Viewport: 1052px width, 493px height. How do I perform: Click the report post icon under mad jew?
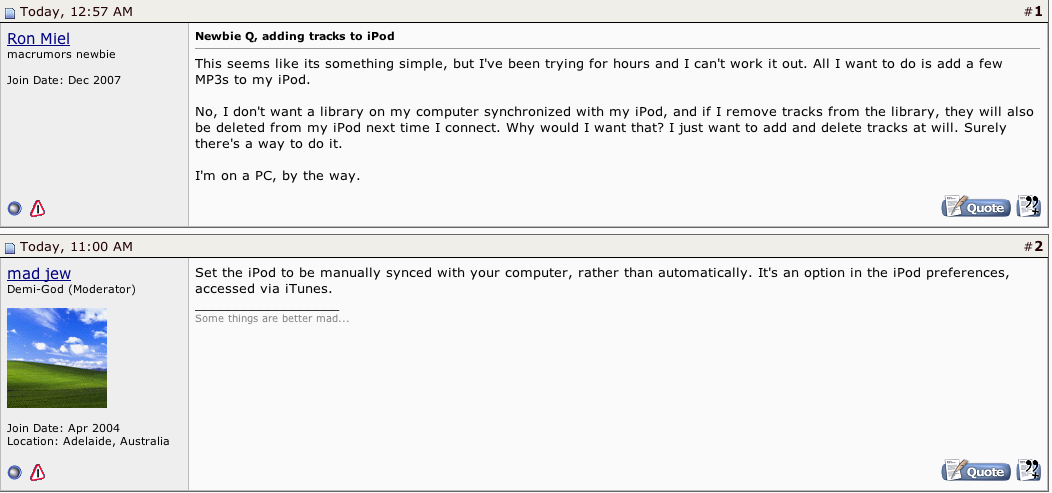38,473
